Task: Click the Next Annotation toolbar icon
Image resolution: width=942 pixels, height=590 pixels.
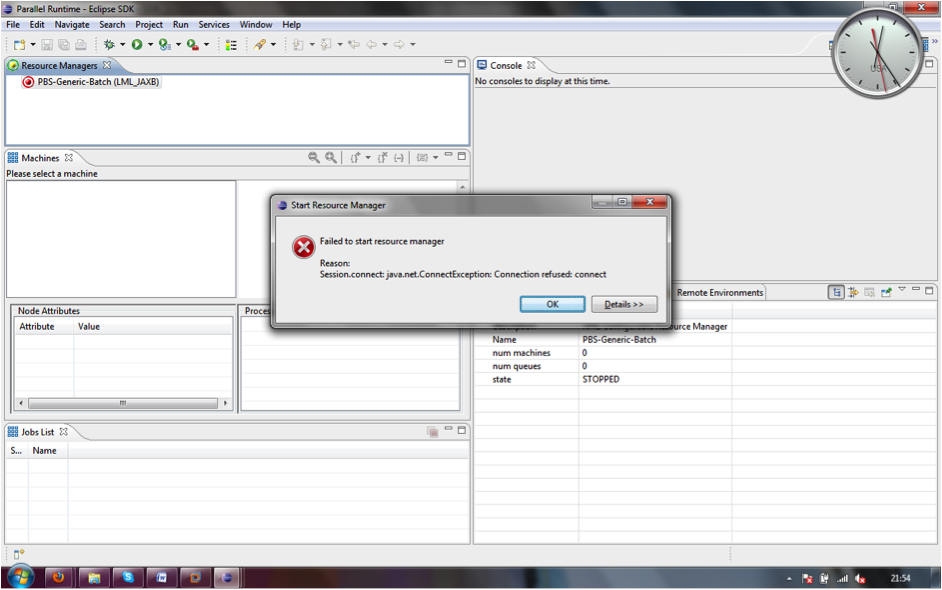Action: pyautogui.click(x=298, y=44)
